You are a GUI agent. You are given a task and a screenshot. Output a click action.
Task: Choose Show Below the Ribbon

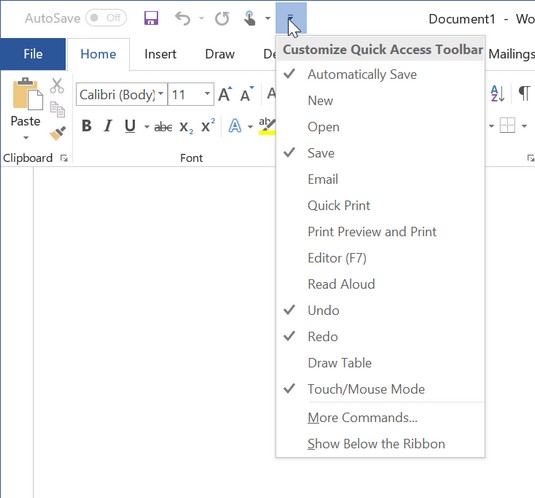[x=380, y=444]
